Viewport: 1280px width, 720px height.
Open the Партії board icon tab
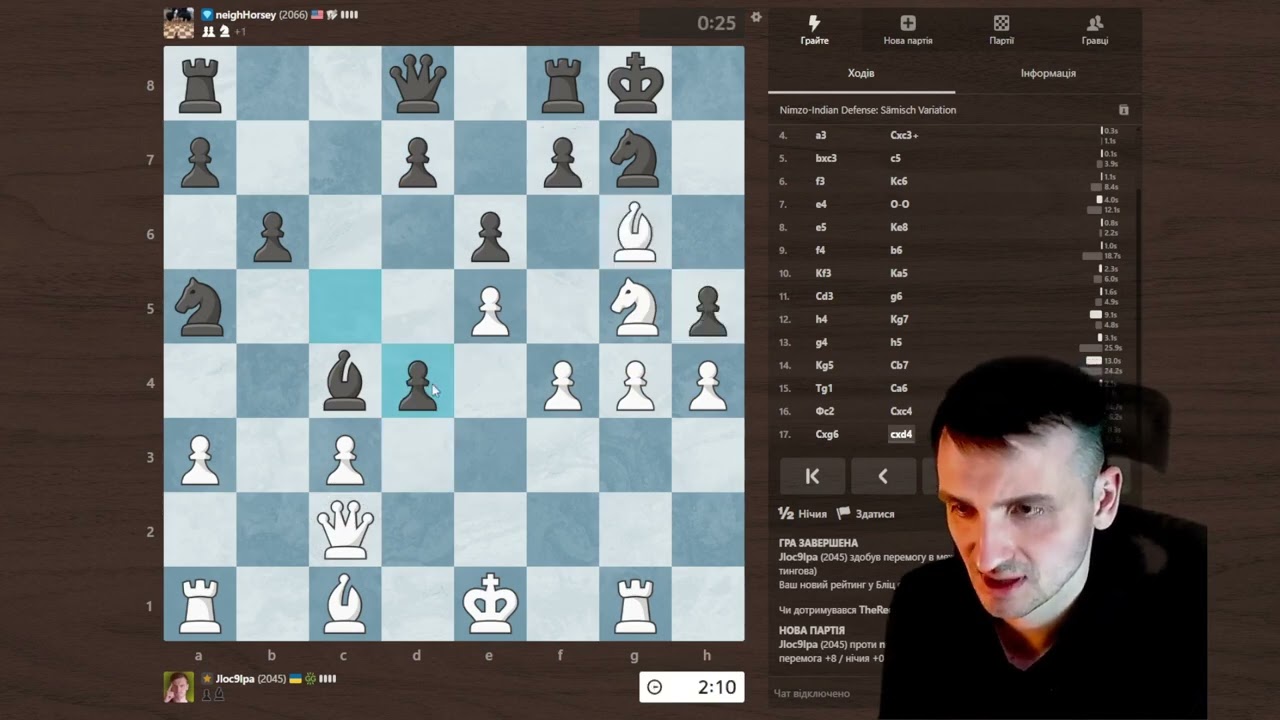click(1001, 30)
